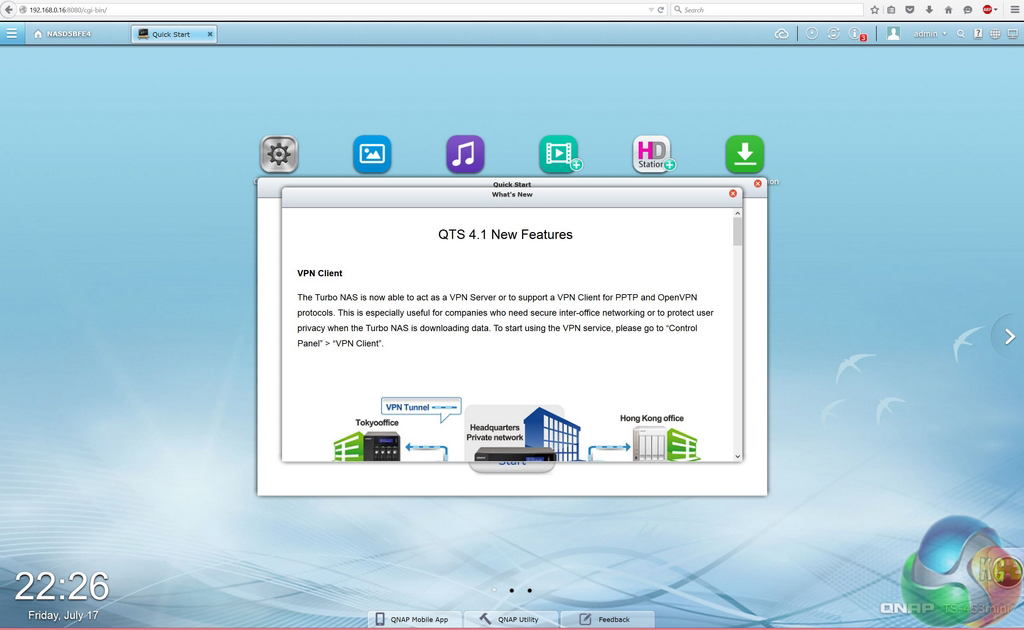This screenshot has width=1024, height=630.
Task: Open the QTS search magnifier
Action: (x=961, y=34)
